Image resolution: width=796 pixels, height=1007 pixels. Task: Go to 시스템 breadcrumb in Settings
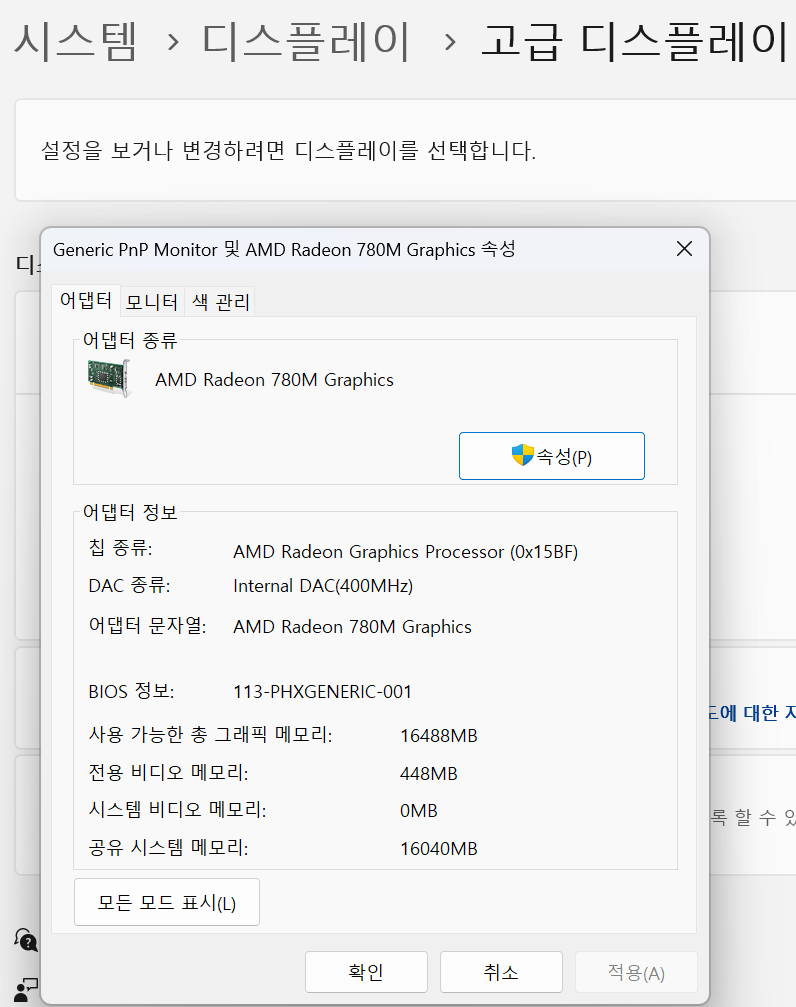tap(75, 42)
